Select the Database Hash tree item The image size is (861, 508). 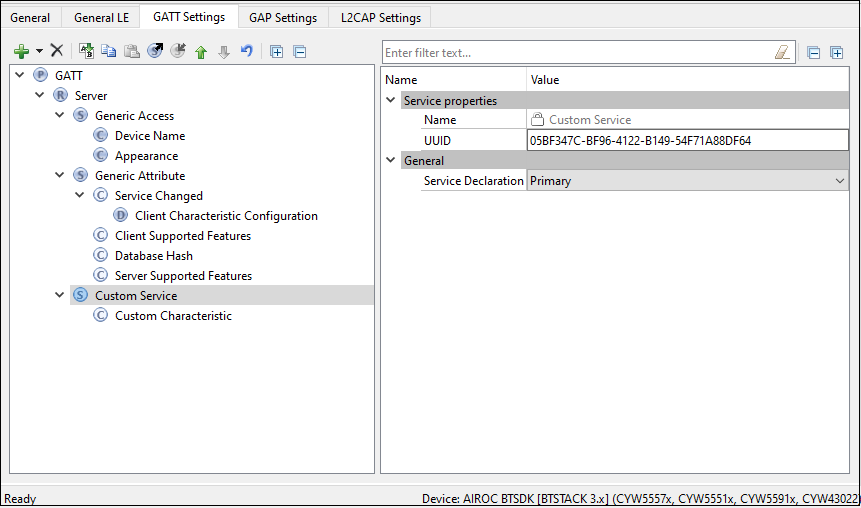click(153, 256)
